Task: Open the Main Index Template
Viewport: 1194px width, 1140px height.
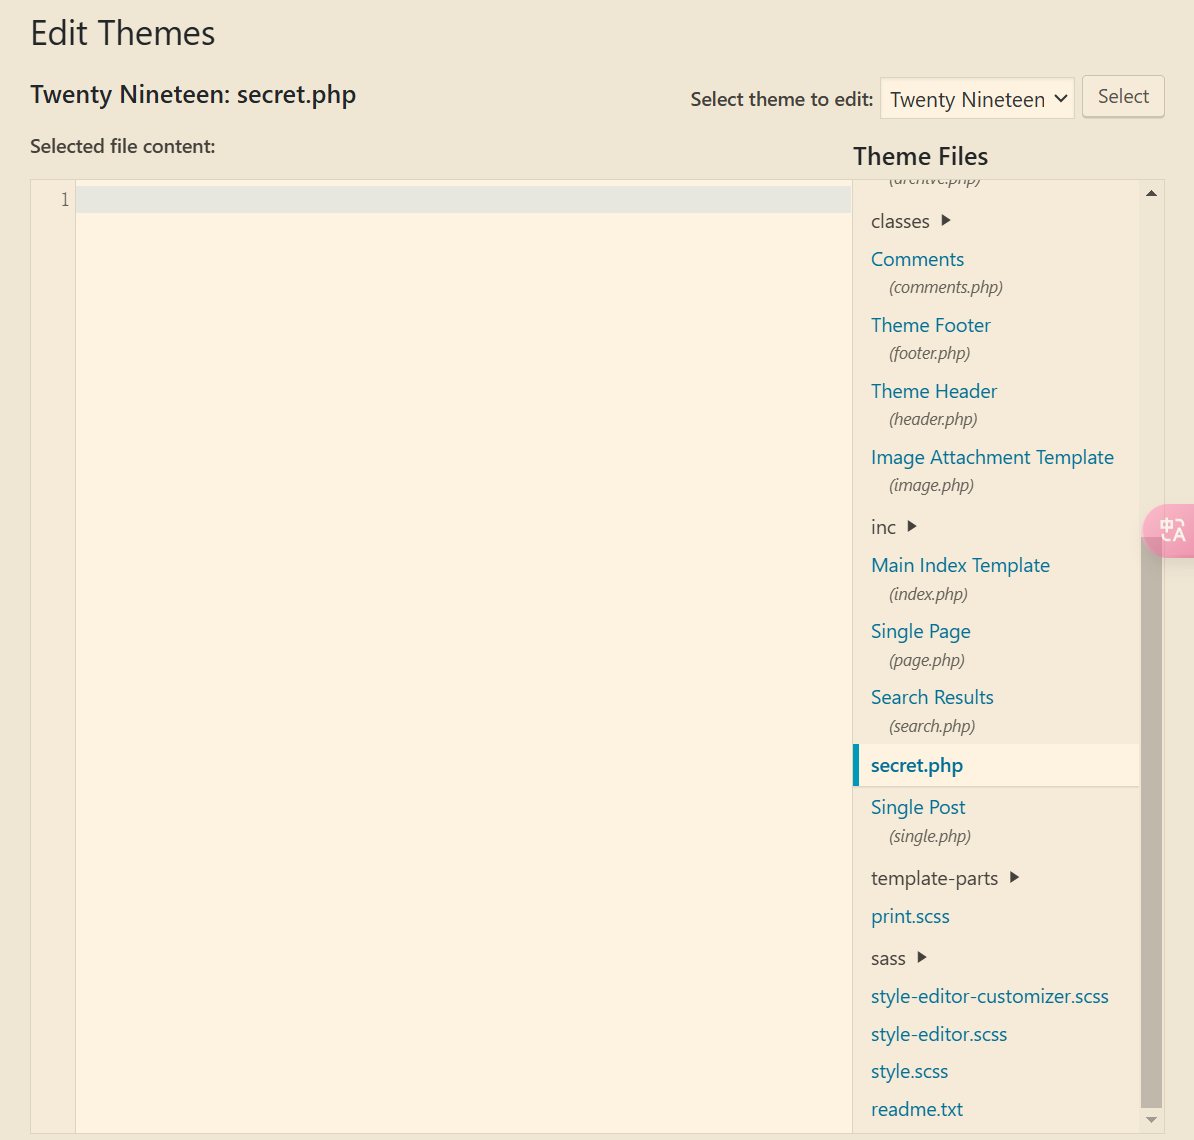Action: click(960, 565)
